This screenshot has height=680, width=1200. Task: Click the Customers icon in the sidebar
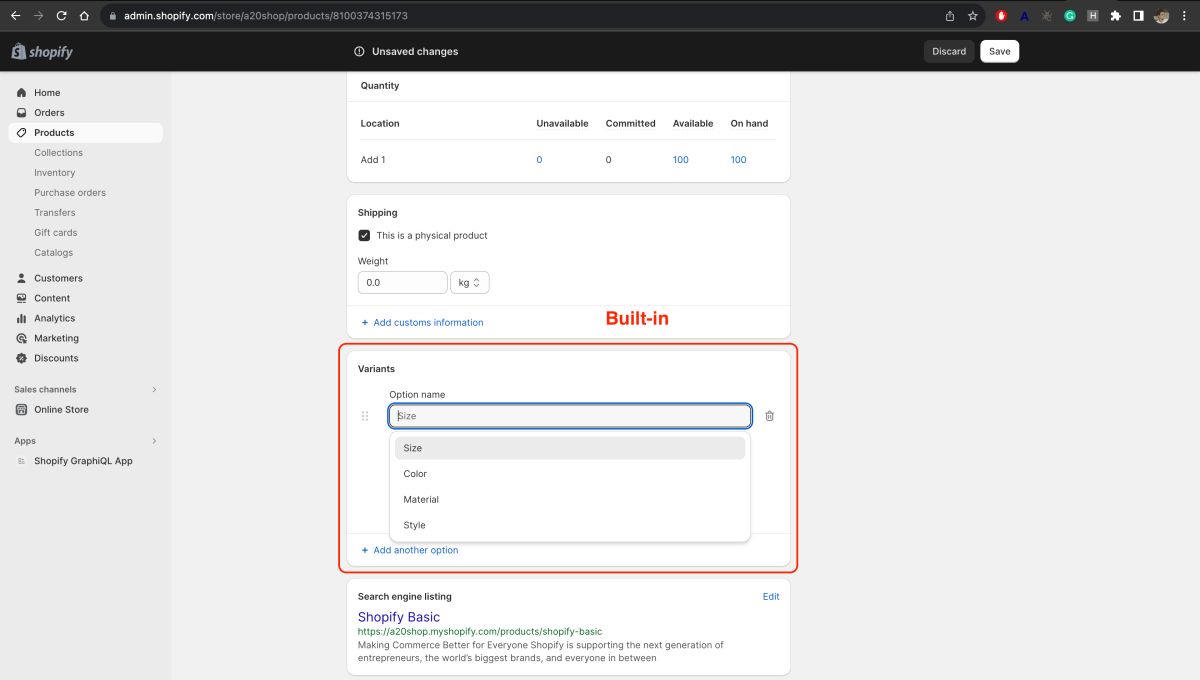[22, 278]
